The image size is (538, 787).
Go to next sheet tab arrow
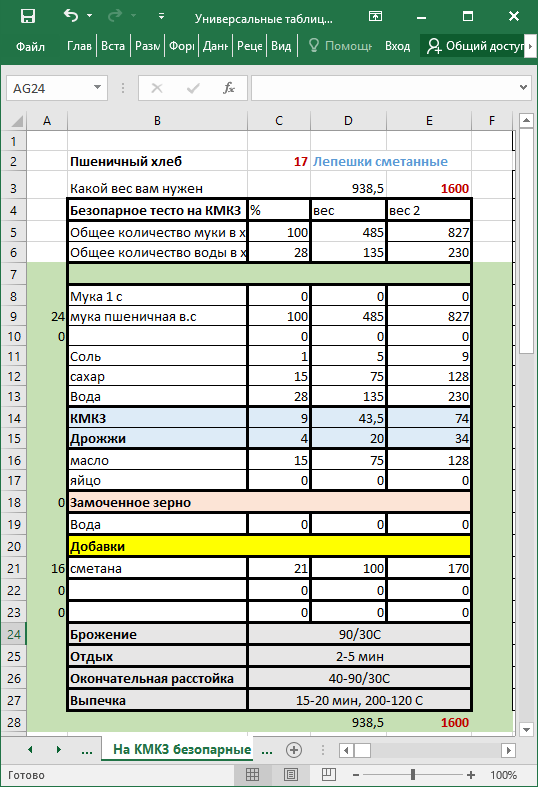click(x=59, y=750)
